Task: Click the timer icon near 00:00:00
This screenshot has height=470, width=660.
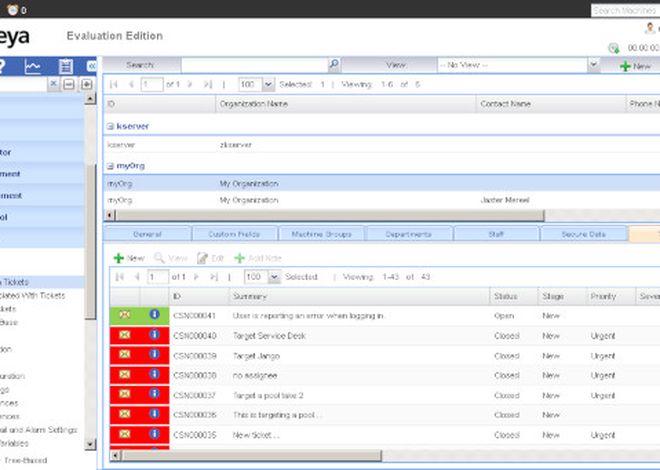Action: [x=613, y=48]
